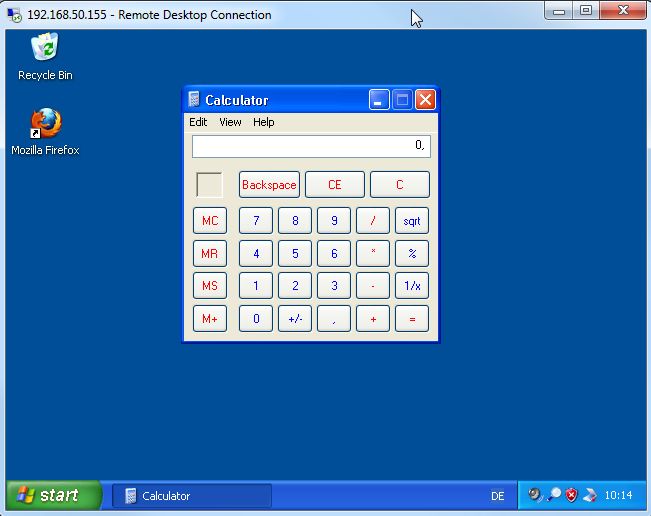Screen dimensions: 651x516
Task: Open the Recycle Bin desktop icon
Action: [x=45, y=48]
